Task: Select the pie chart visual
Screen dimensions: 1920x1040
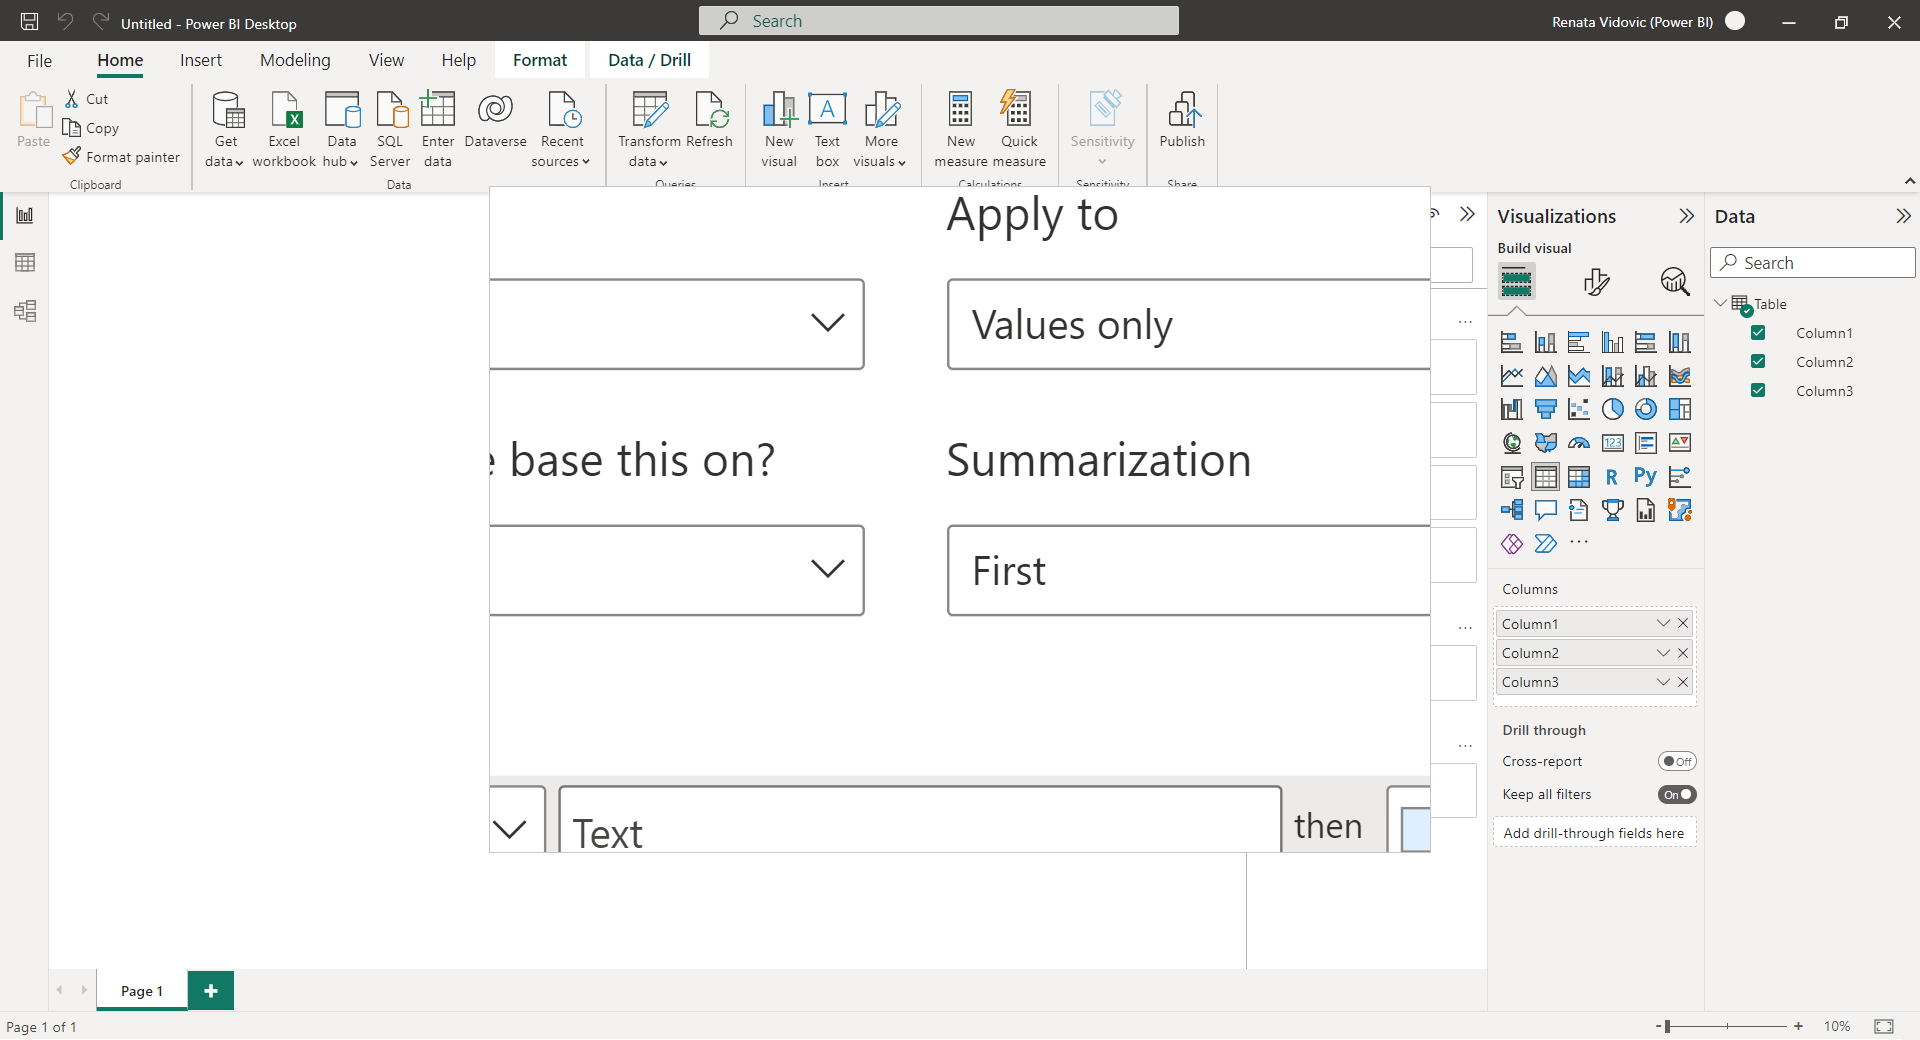Action: coord(1612,409)
